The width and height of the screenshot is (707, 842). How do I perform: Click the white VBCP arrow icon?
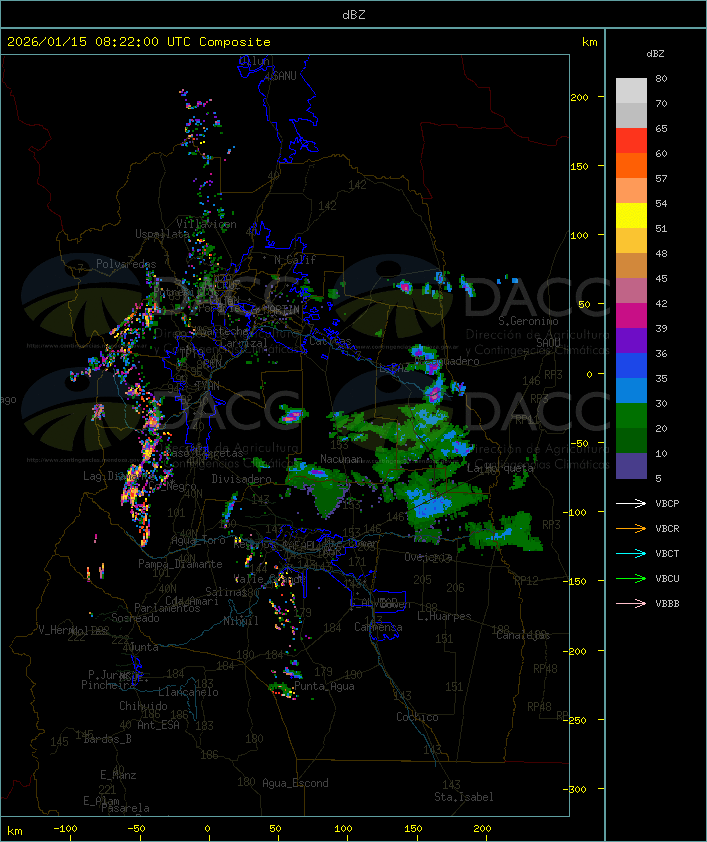point(631,503)
